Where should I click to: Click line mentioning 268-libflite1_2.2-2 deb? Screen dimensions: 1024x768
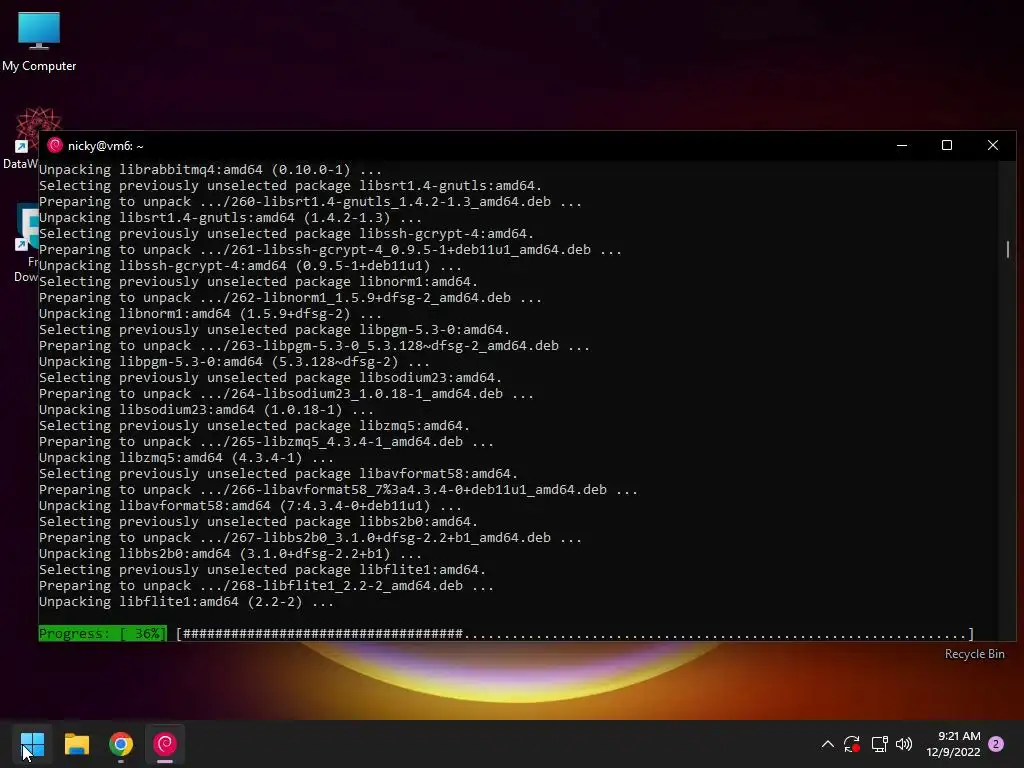tap(266, 586)
